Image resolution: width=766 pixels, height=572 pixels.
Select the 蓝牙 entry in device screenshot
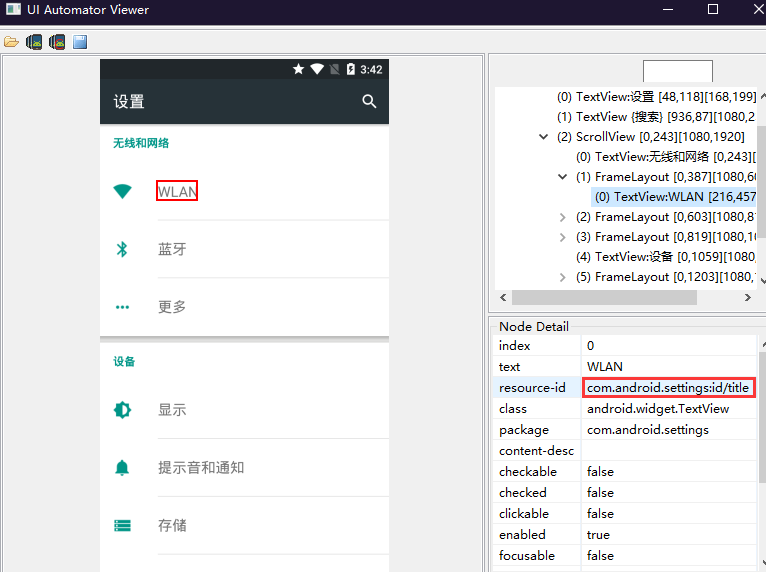click(x=172, y=249)
